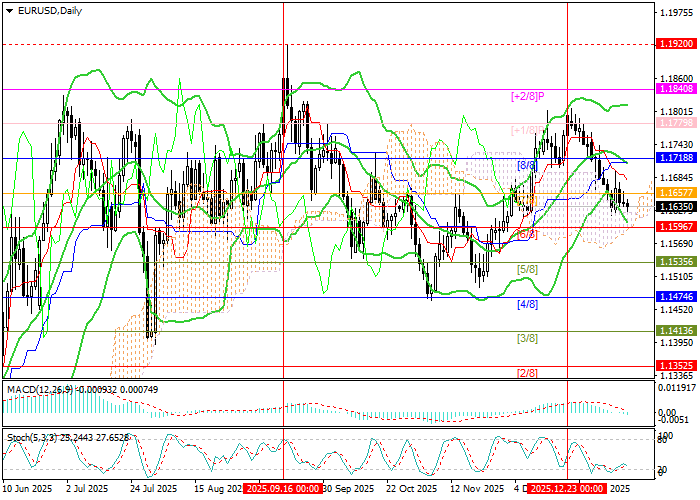The image size is (700, 500).
Task: Click the orange 1.16577 price level tag
Action: (x=676, y=192)
